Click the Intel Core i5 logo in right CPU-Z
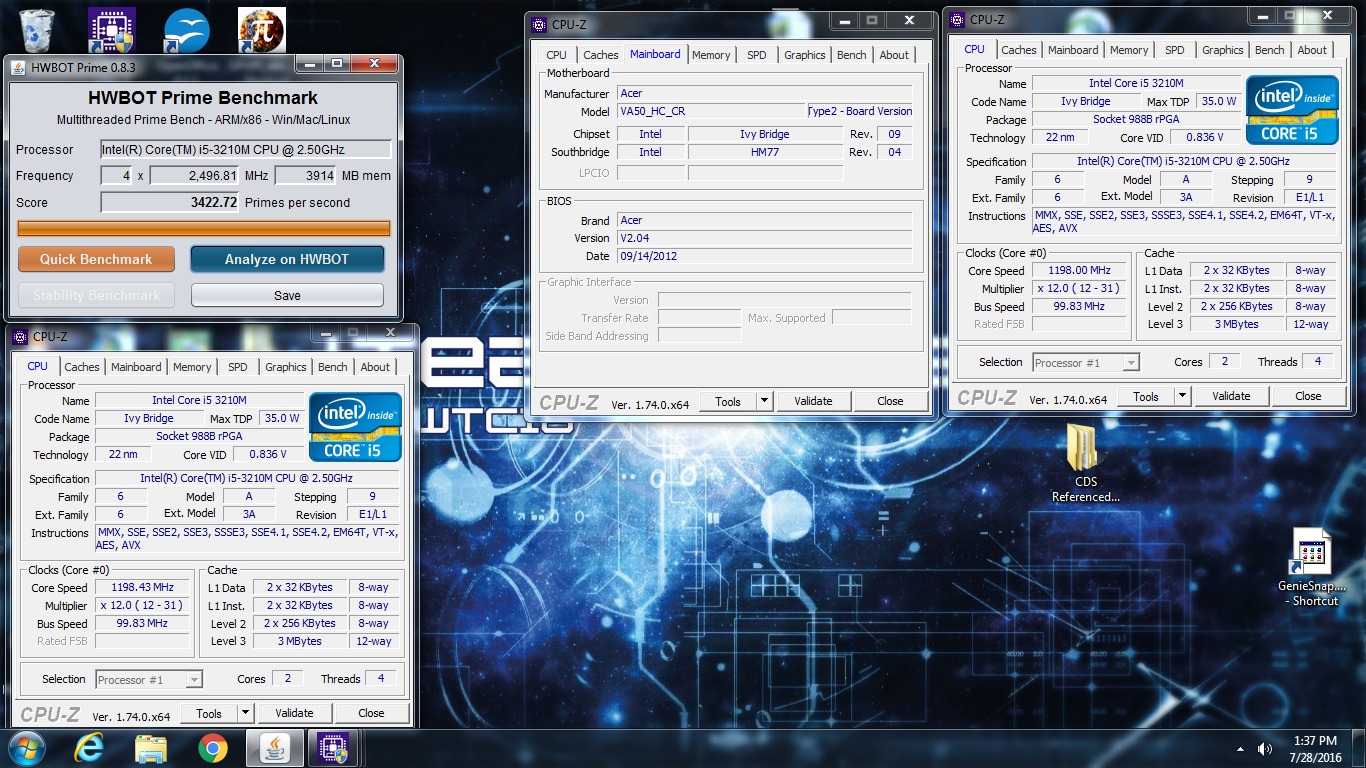The height and width of the screenshot is (768, 1366). 1292,110
